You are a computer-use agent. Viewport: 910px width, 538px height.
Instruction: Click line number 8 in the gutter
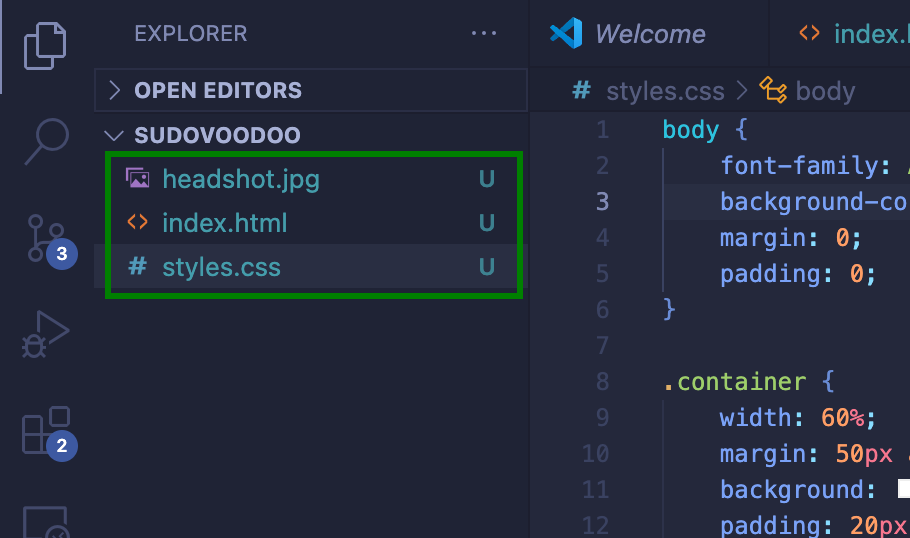point(602,381)
